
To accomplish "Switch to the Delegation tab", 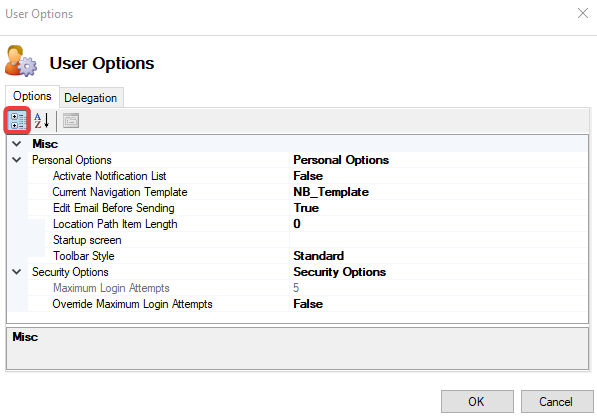I will (x=91, y=98).
